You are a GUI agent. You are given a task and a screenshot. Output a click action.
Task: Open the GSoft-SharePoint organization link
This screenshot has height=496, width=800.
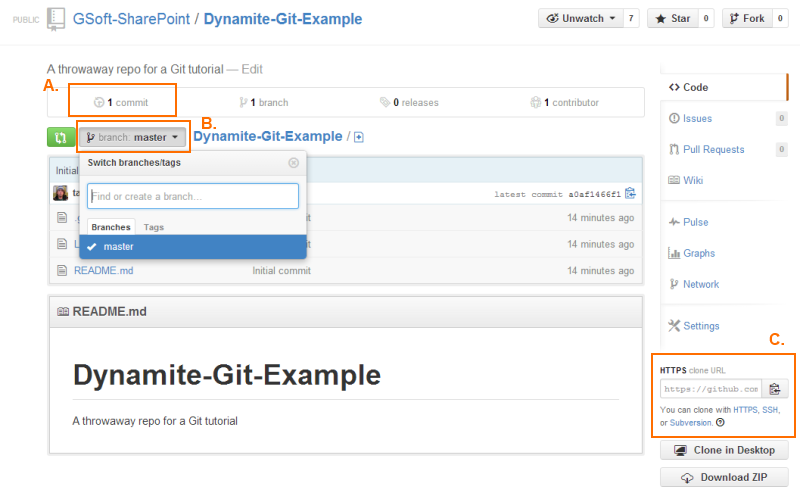tap(131, 19)
